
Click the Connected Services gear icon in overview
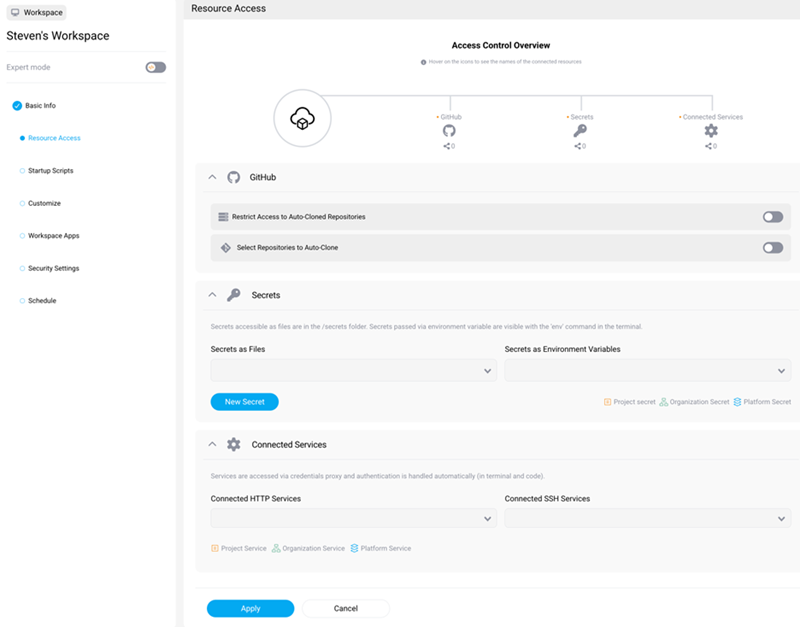(x=711, y=131)
